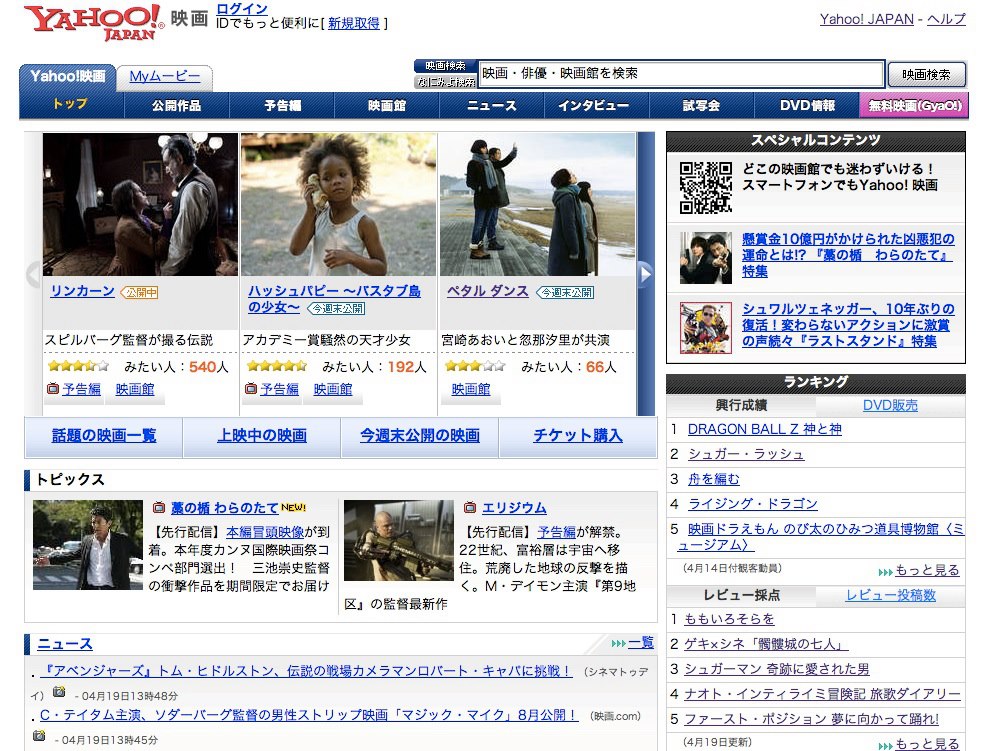Open 映画館 link under ペタル ダンス
1008x751 pixels.
click(471, 389)
